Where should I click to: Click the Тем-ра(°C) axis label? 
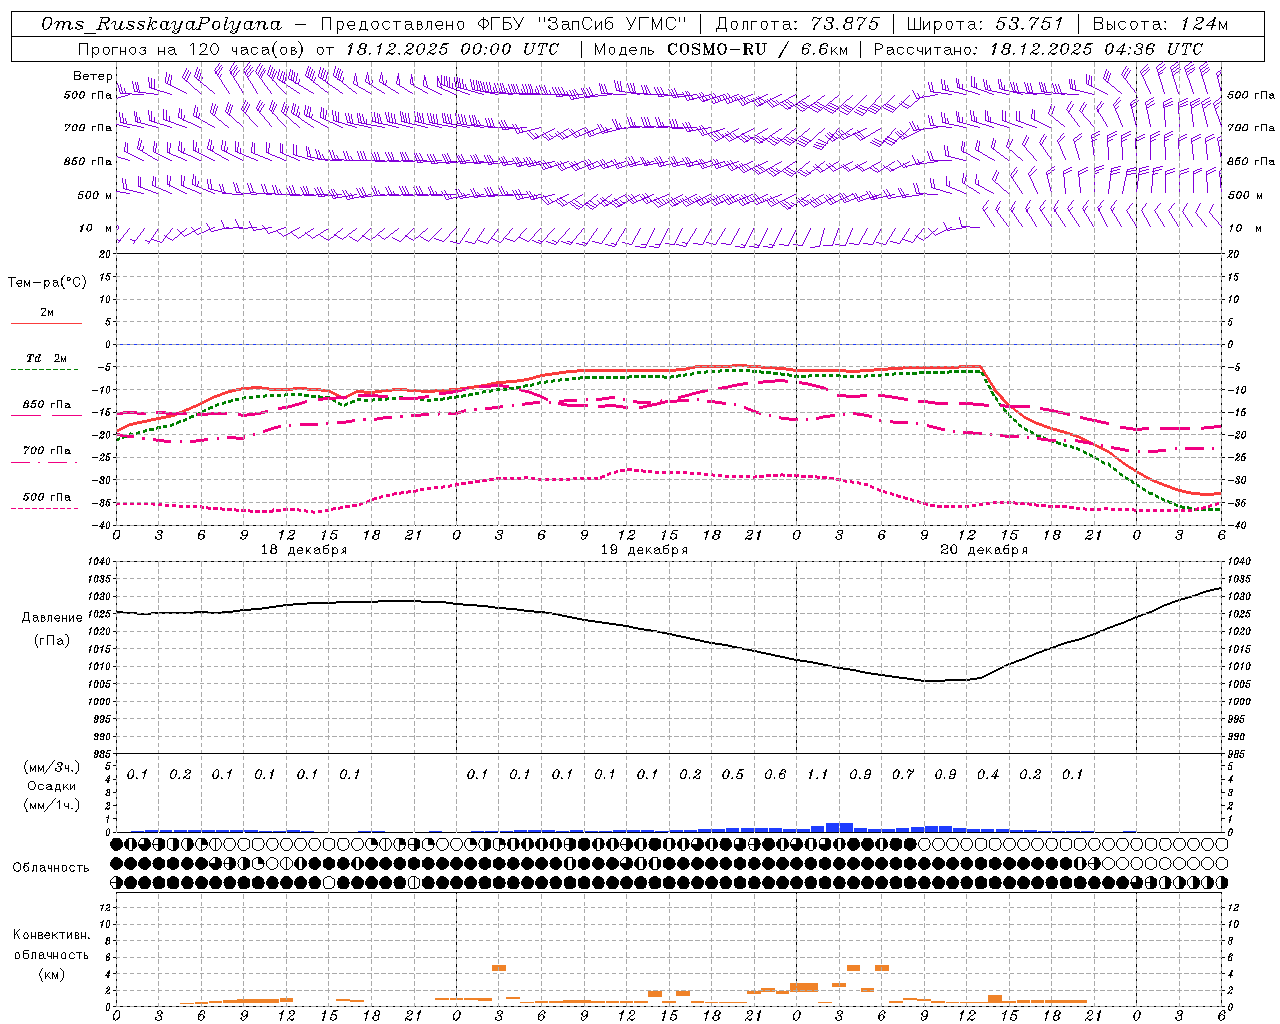point(47,283)
